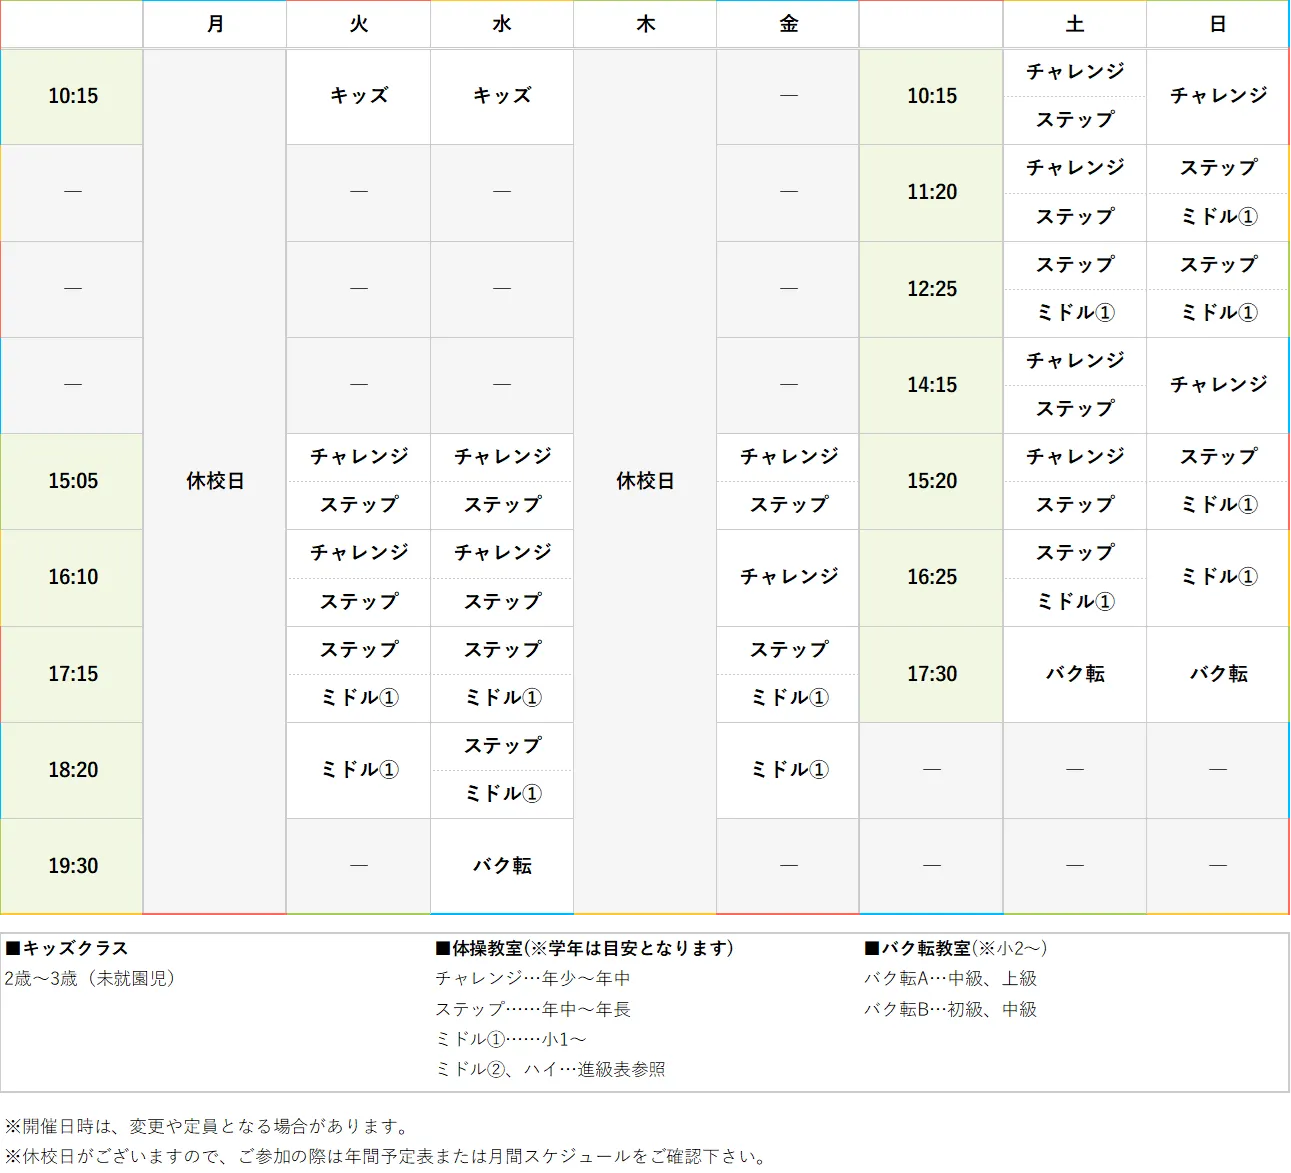Select Sunday's ミドル① class at 16:25

click(x=1218, y=577)
